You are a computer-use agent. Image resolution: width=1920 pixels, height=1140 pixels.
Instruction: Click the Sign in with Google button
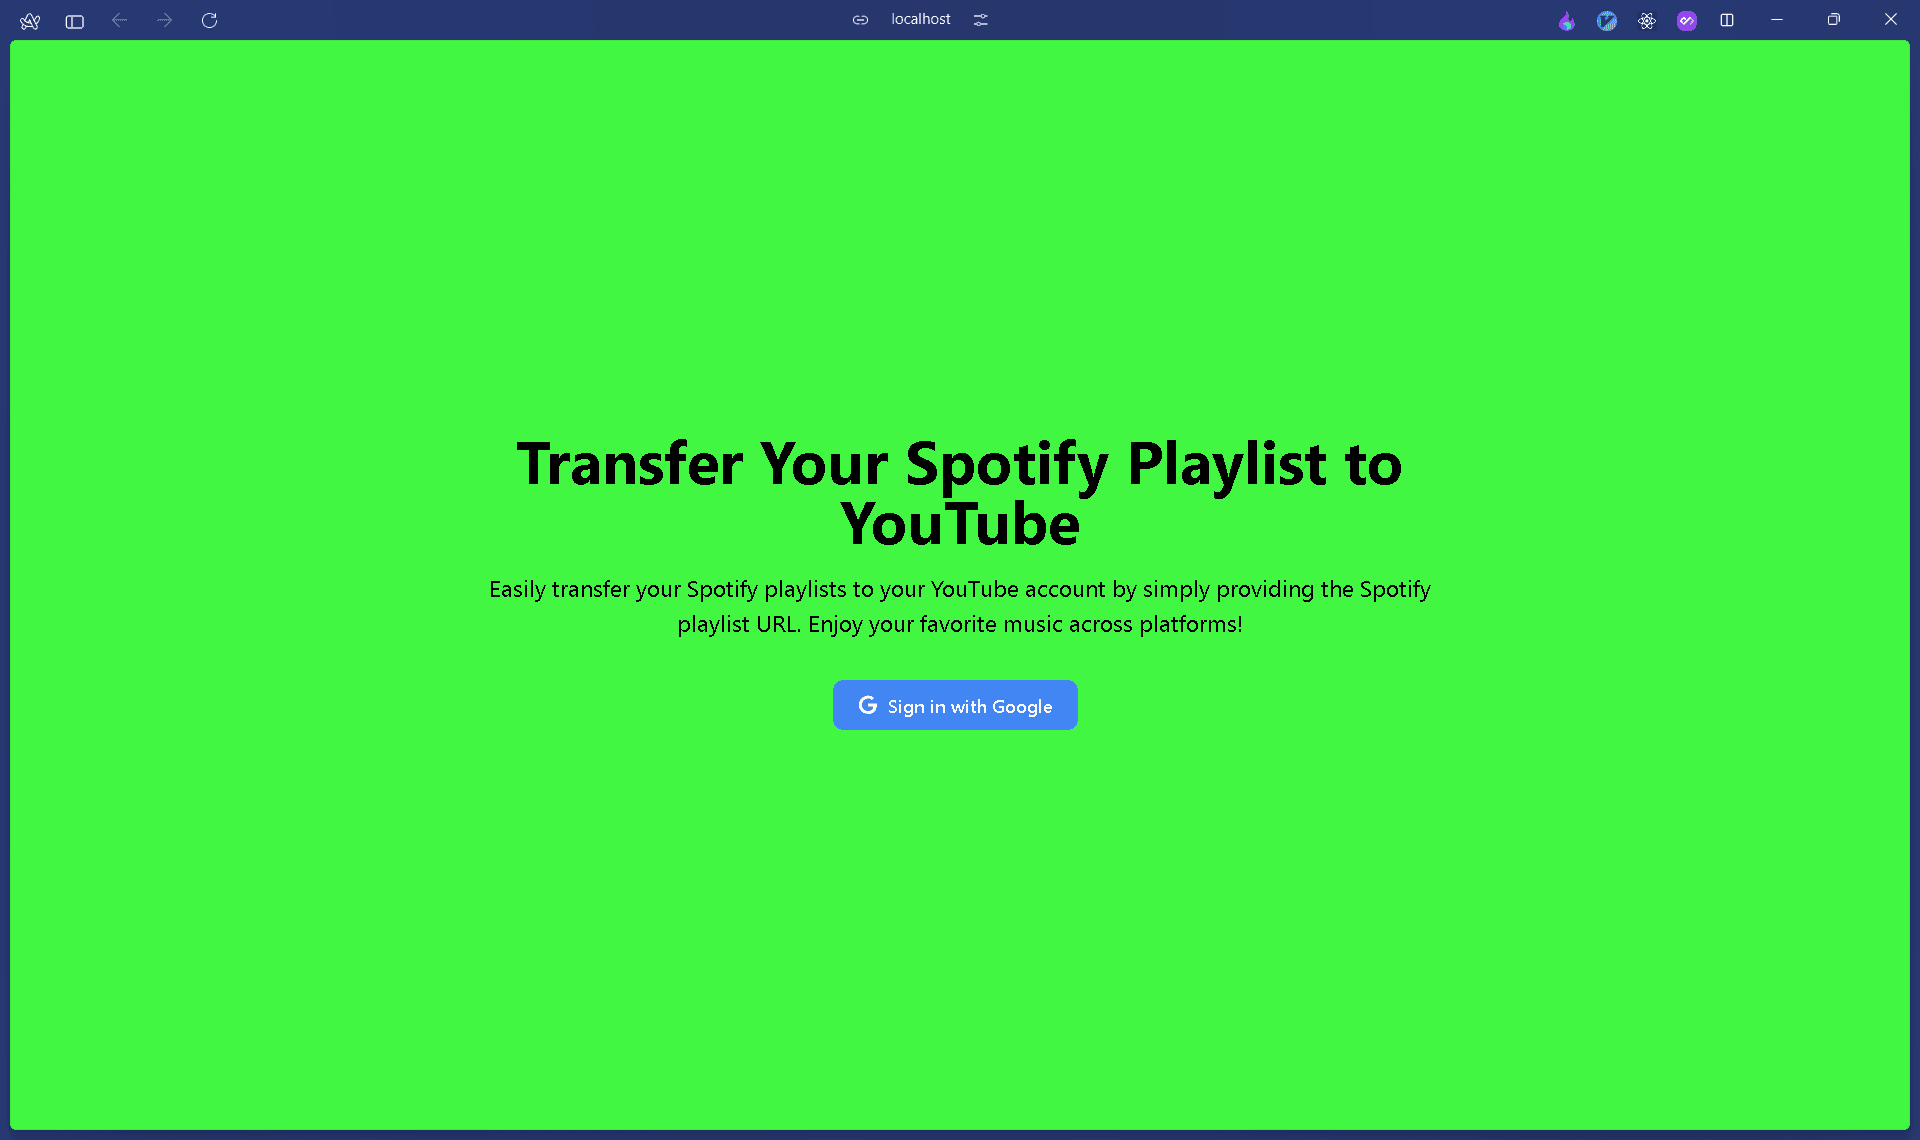tap(955, 705)
